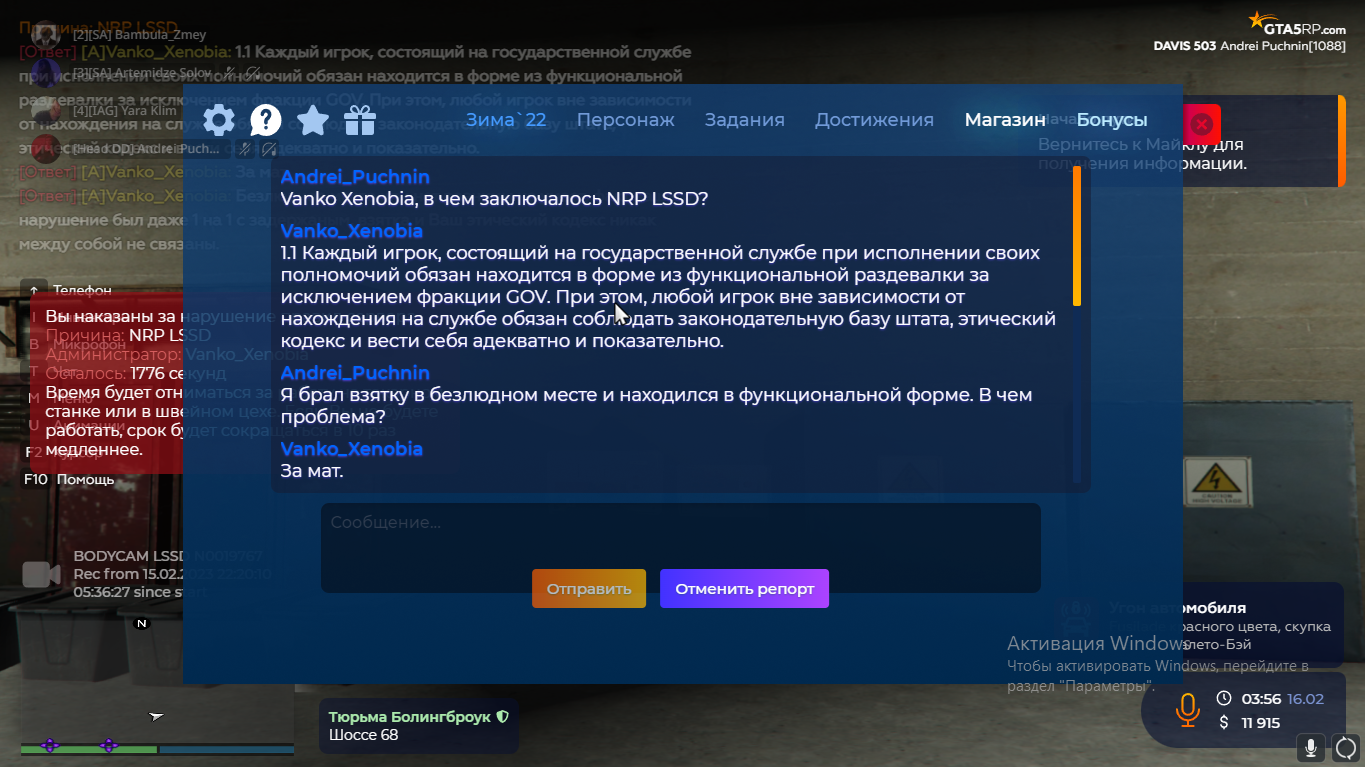Click the star favorites icon
Image resolution: width=1365 pixels, height=767 pixels.
[x=313, y=120]
